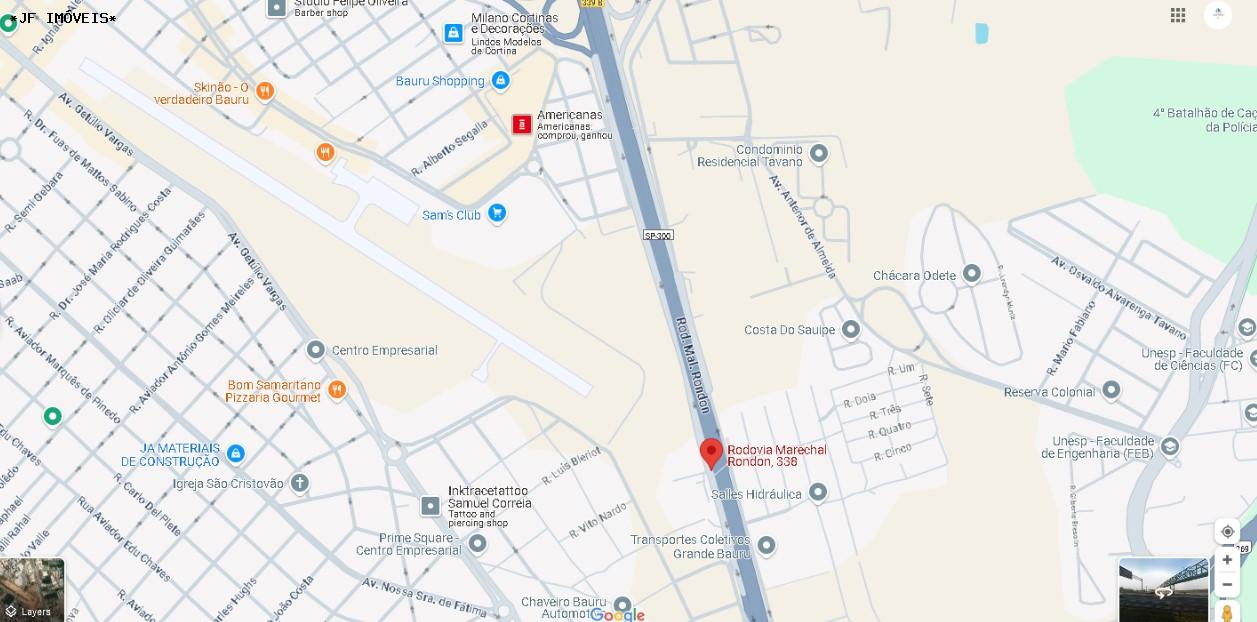Click the Americanas red store icon
This screenshot has width=1257, height=622.
click(x=522, y=124)
